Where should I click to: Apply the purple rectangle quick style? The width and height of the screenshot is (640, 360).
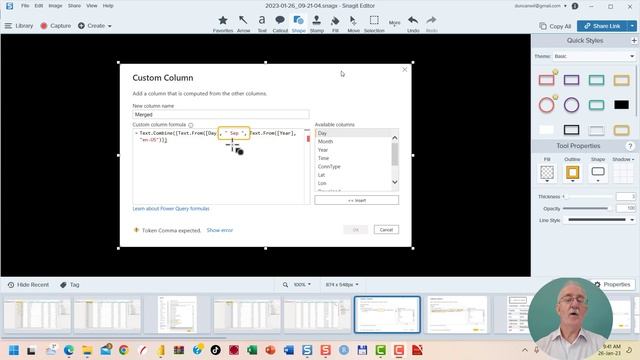(x=571, y=80)
